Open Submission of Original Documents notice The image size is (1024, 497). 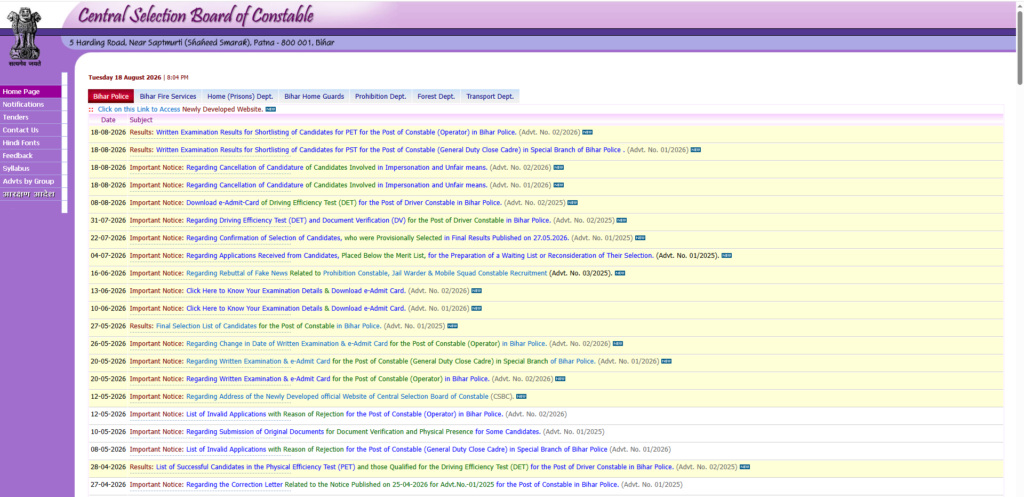[x=363, y=432]
